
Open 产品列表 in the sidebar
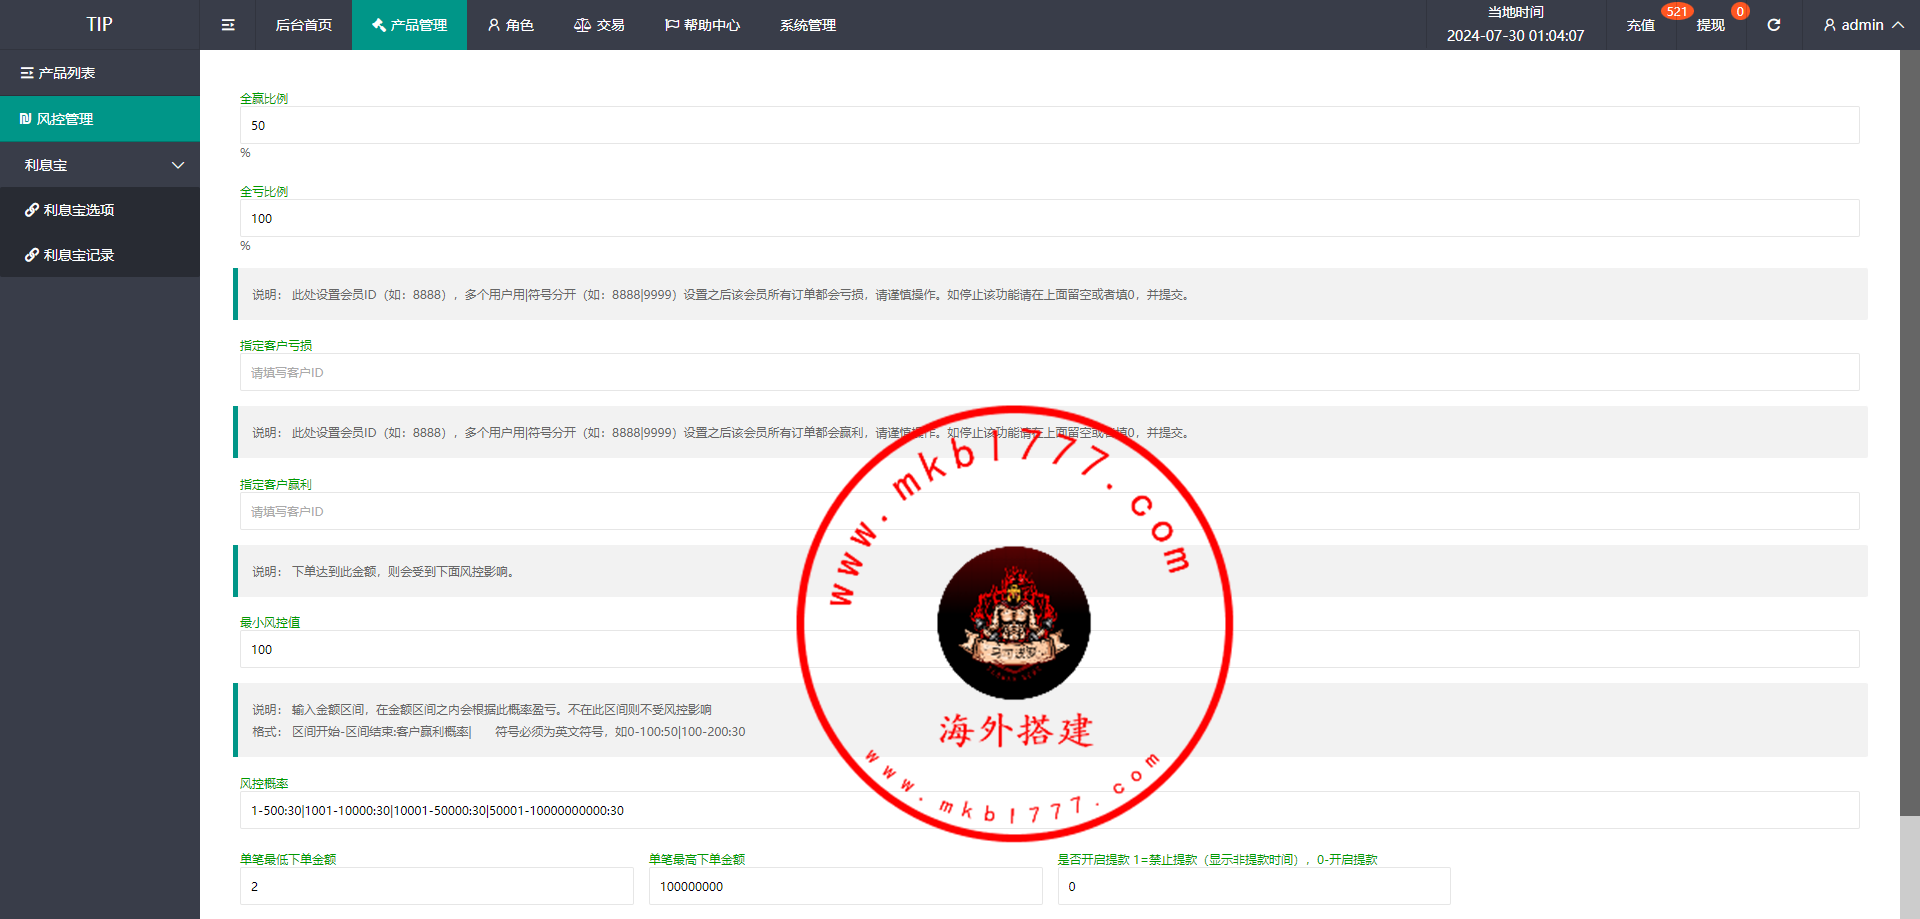point(100,73)
